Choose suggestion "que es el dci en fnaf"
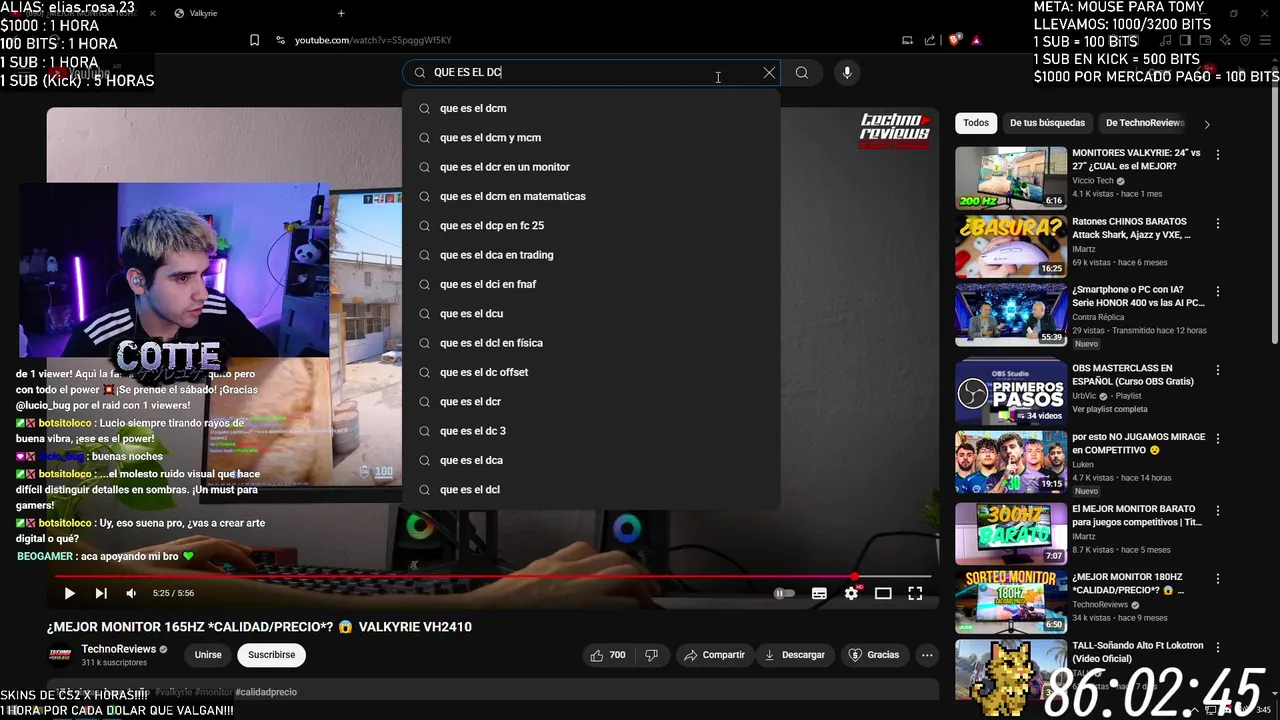This screenshot has height=720, width=1280. tap(592, 284)
